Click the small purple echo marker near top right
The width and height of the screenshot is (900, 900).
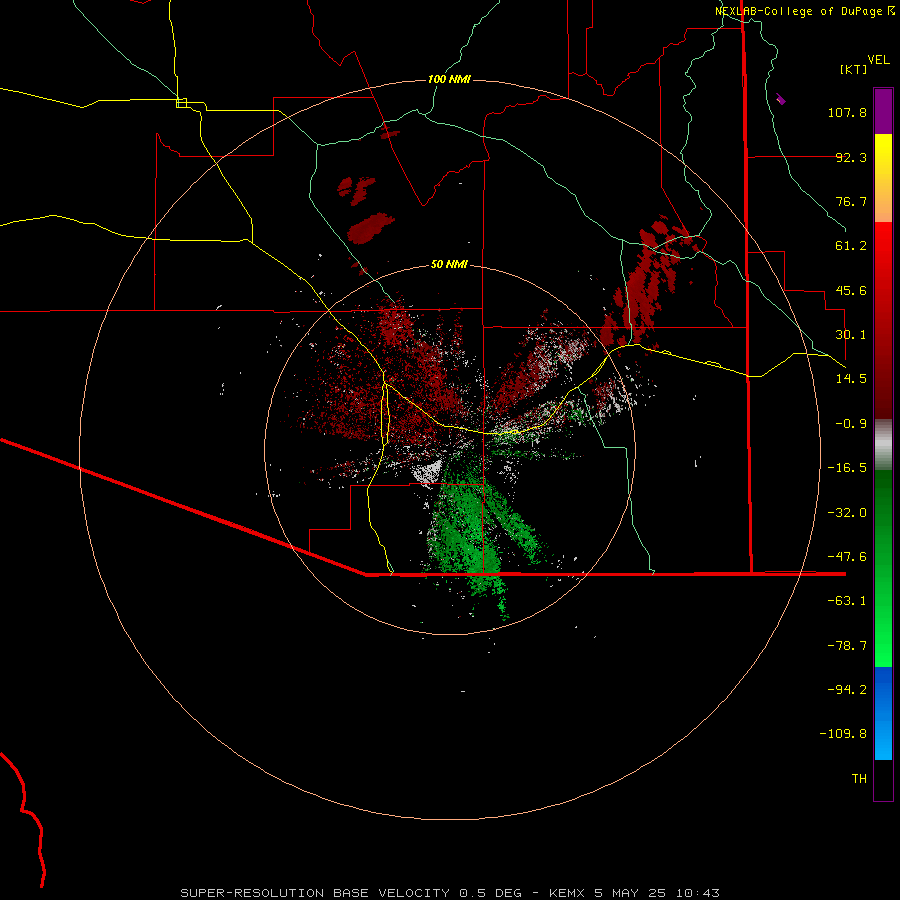point(780,99)
